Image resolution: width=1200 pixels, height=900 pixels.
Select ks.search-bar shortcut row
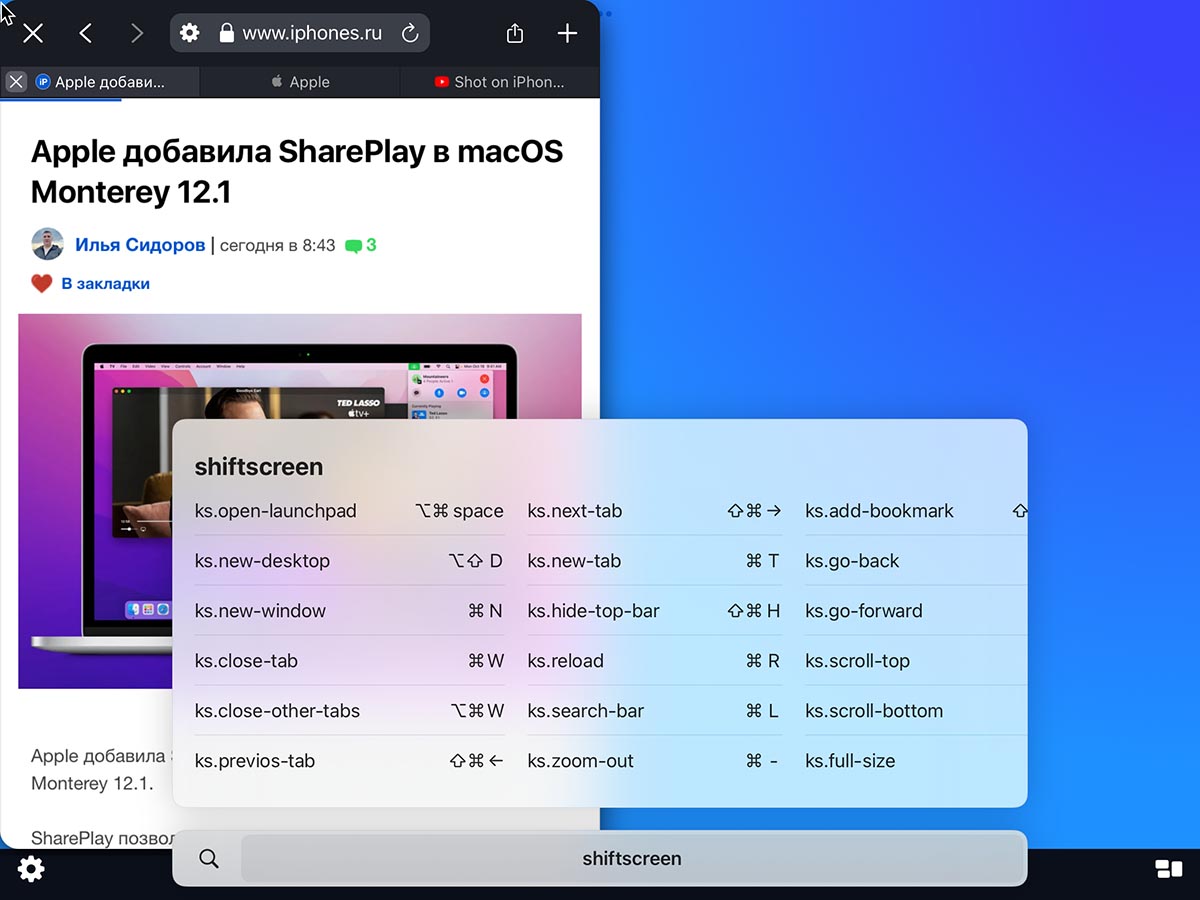pos(654,711)
